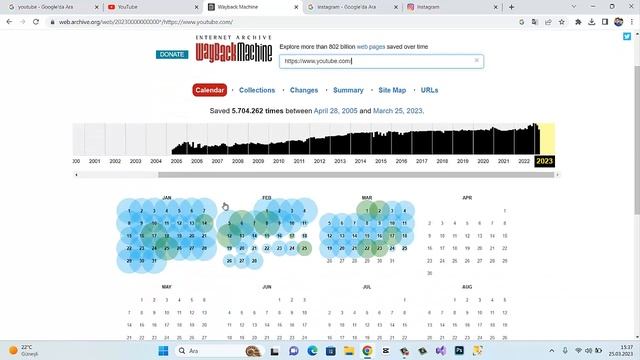Open the Chrome downloads icon
Screen dimensions: 640x360
[x=591, y=22]
